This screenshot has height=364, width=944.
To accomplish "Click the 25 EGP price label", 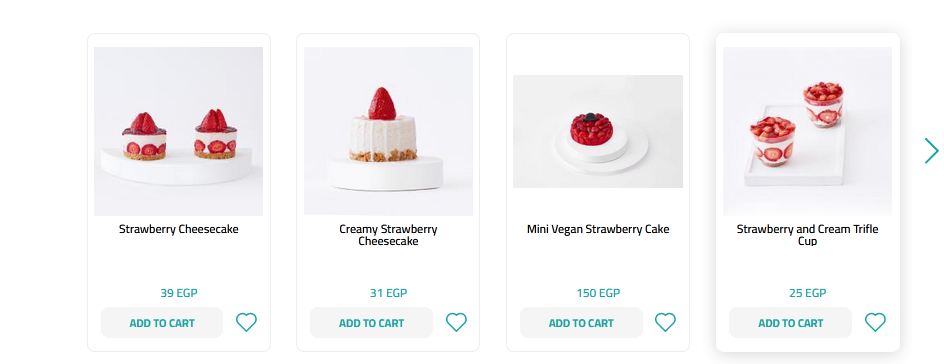I will click(807, 293).
